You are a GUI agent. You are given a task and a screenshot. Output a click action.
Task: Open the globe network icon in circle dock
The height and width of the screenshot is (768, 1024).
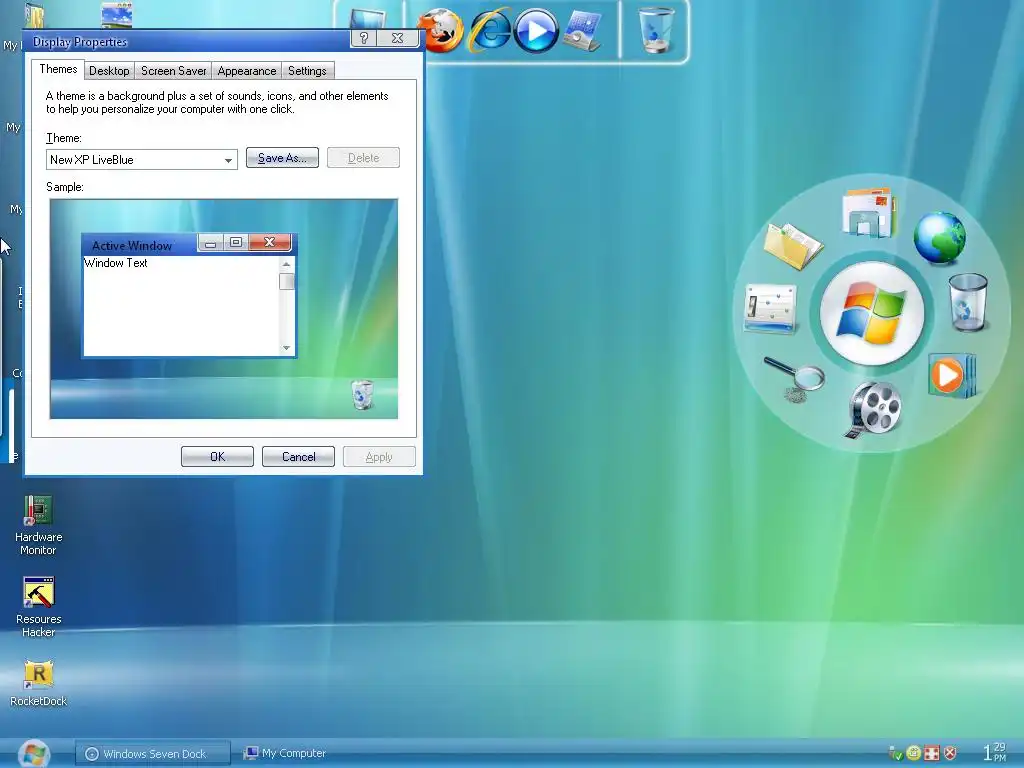click(x=940, y=238)
